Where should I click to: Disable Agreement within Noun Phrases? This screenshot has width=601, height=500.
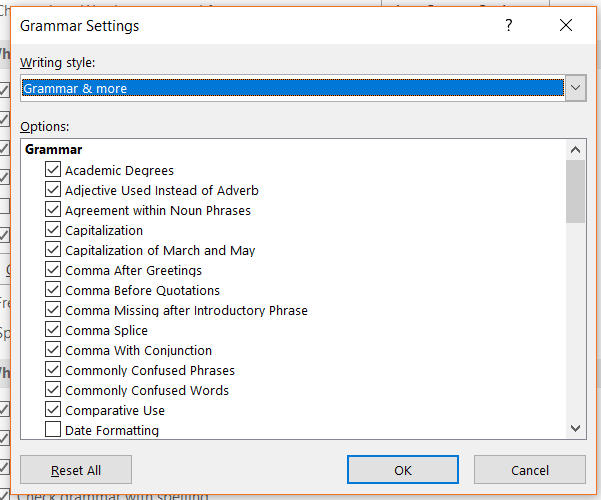pos(53,210)
